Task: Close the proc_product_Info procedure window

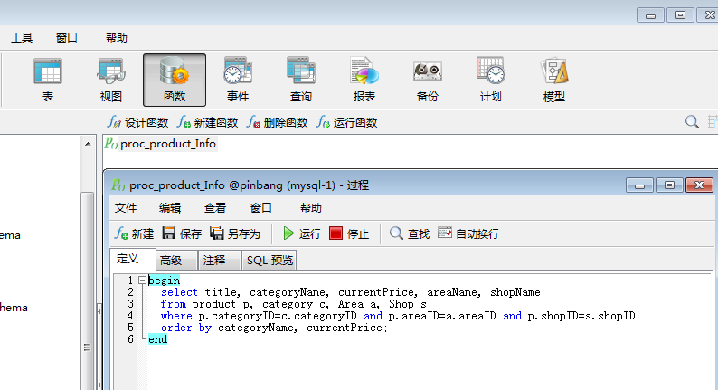Action: (699, 185)
